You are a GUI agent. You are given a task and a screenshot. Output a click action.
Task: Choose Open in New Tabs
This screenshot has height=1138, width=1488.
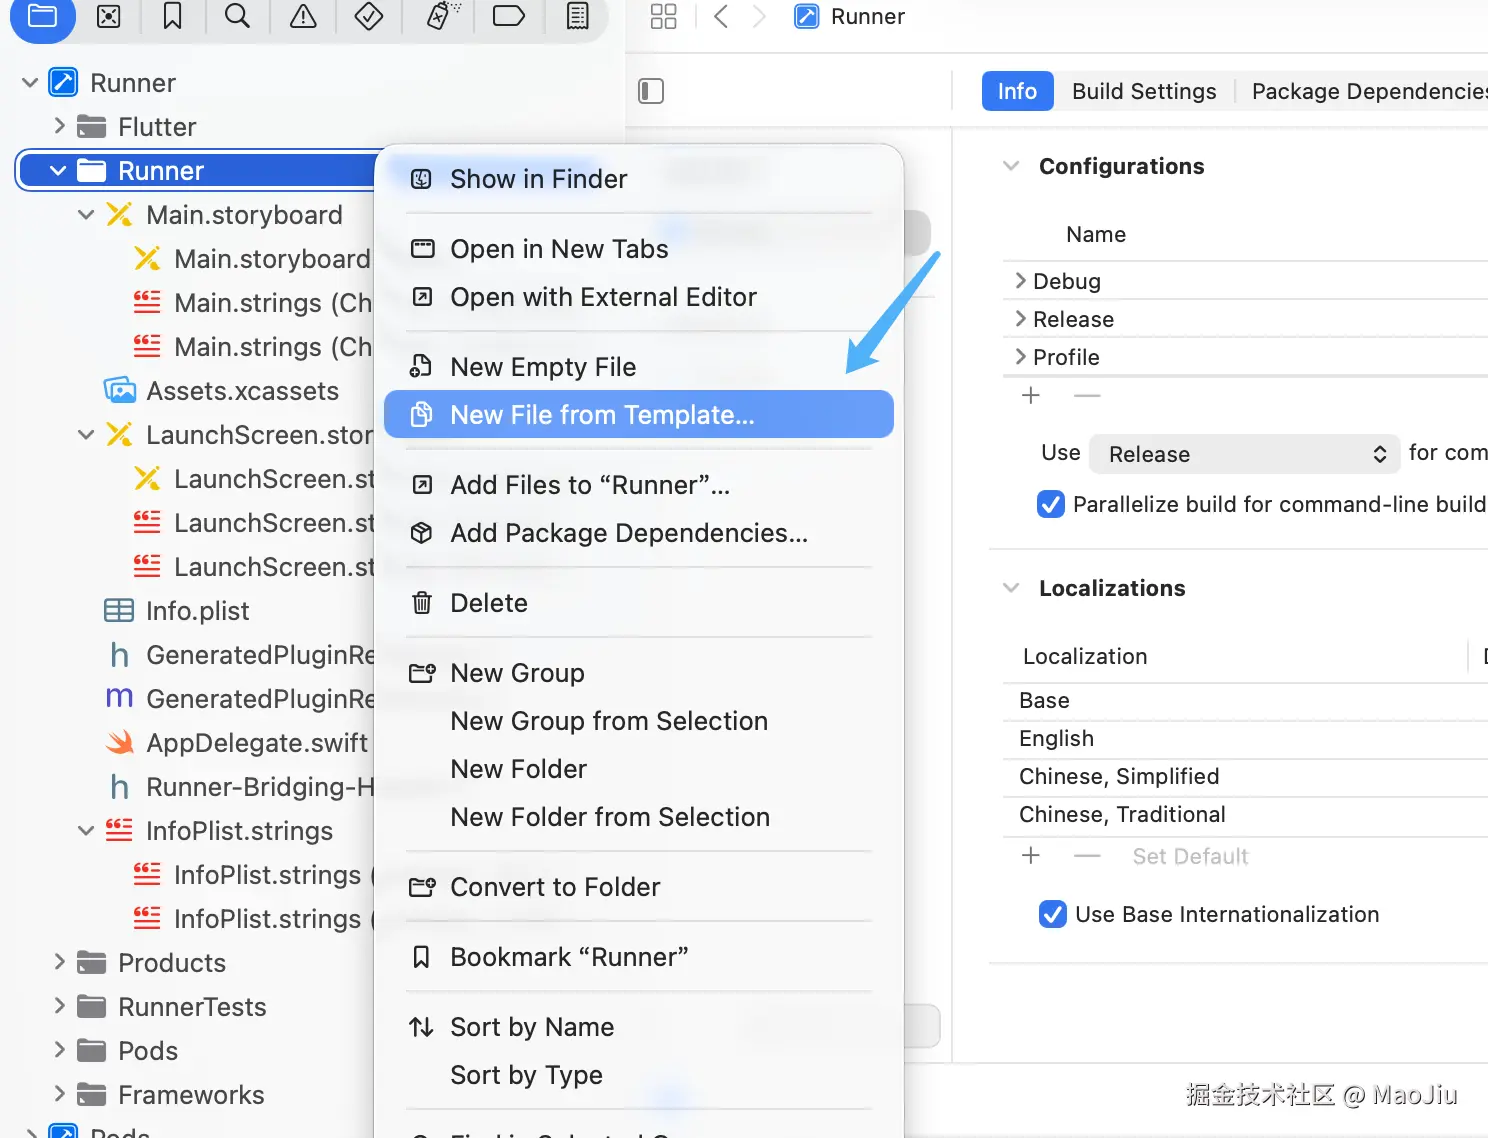pos(638,249)
